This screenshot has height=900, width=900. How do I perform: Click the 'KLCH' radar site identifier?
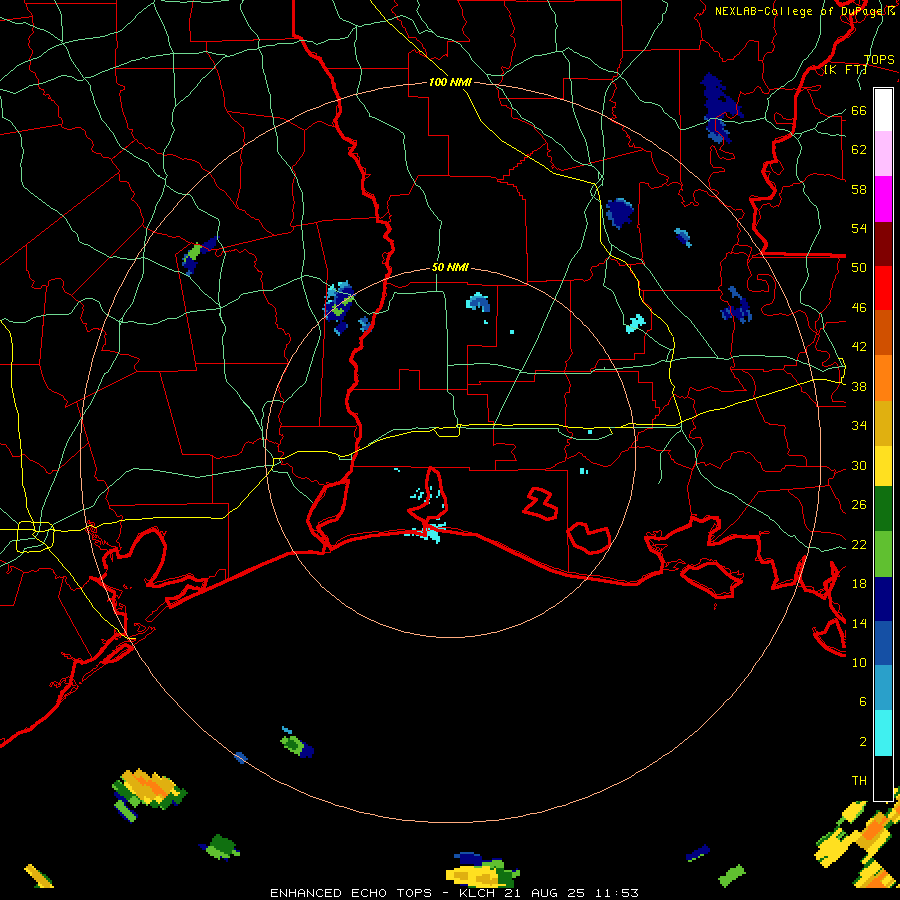477,893
